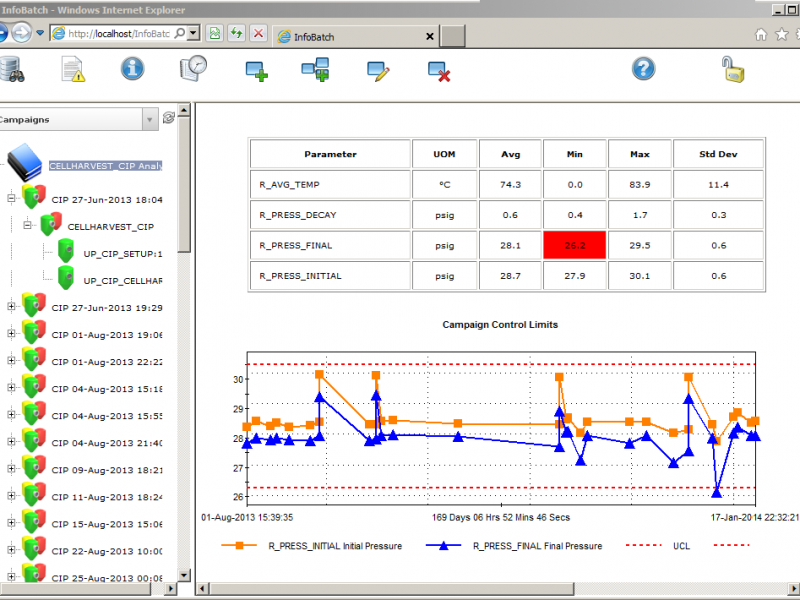The image size is (800, 600).
Task: Open the document warning report icon
Action: [72, 69]
